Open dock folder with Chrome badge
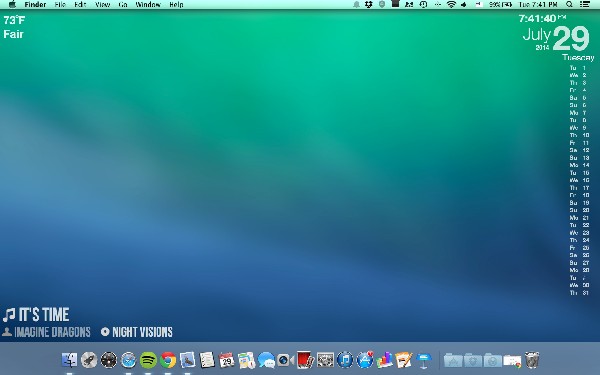The height and width of the screenshot is (375, 600). pyautogui.click(x=512, y=360)
